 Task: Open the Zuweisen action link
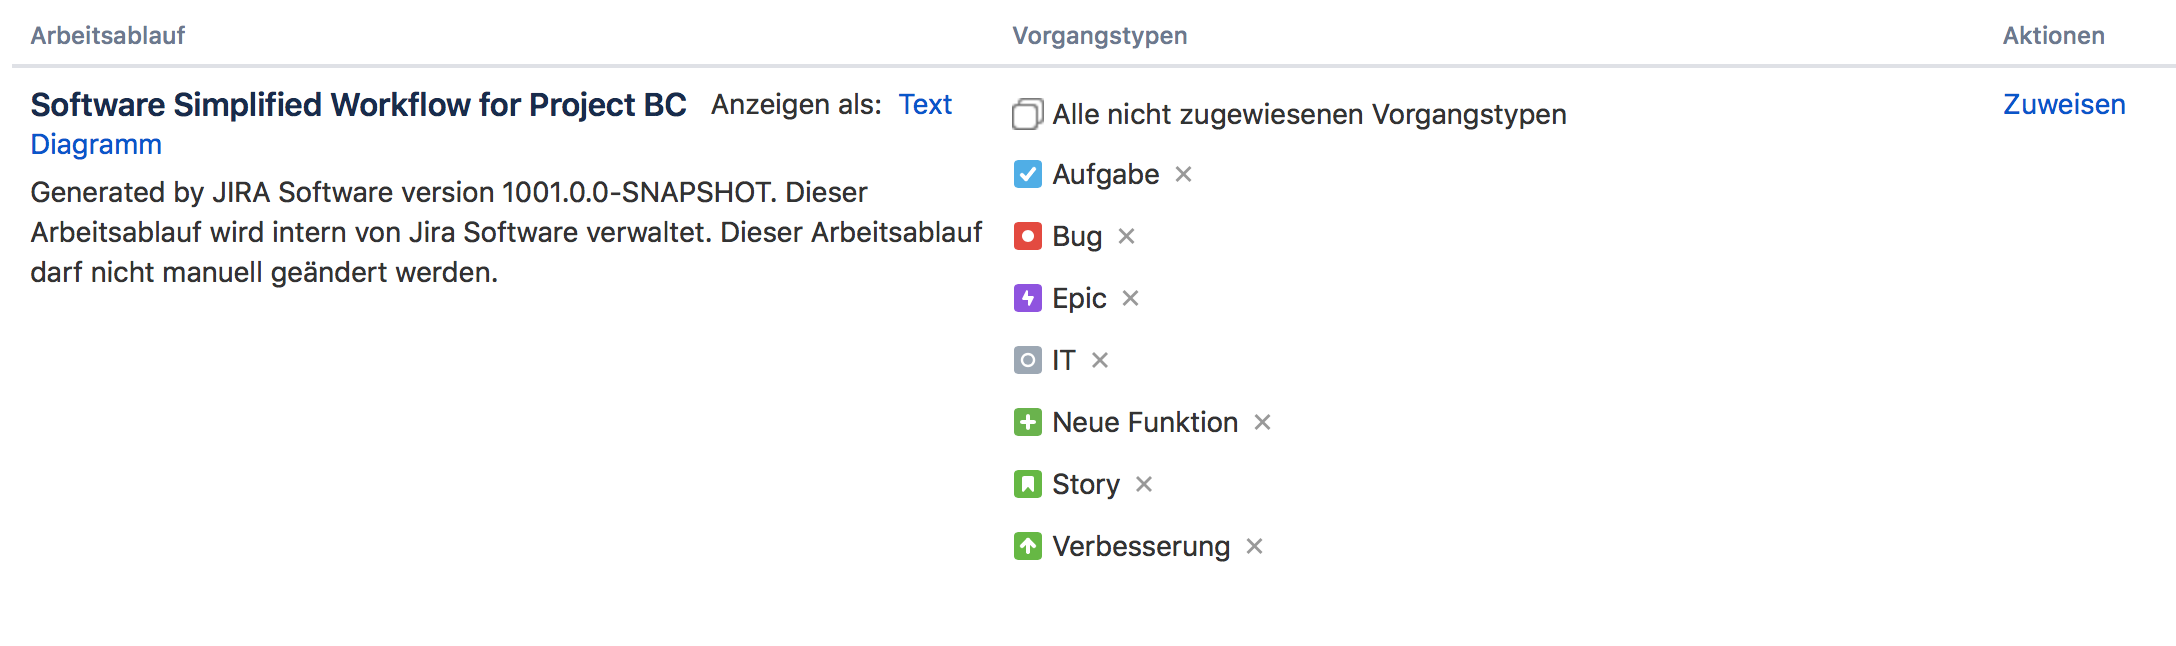click(x=2064, y=104)
